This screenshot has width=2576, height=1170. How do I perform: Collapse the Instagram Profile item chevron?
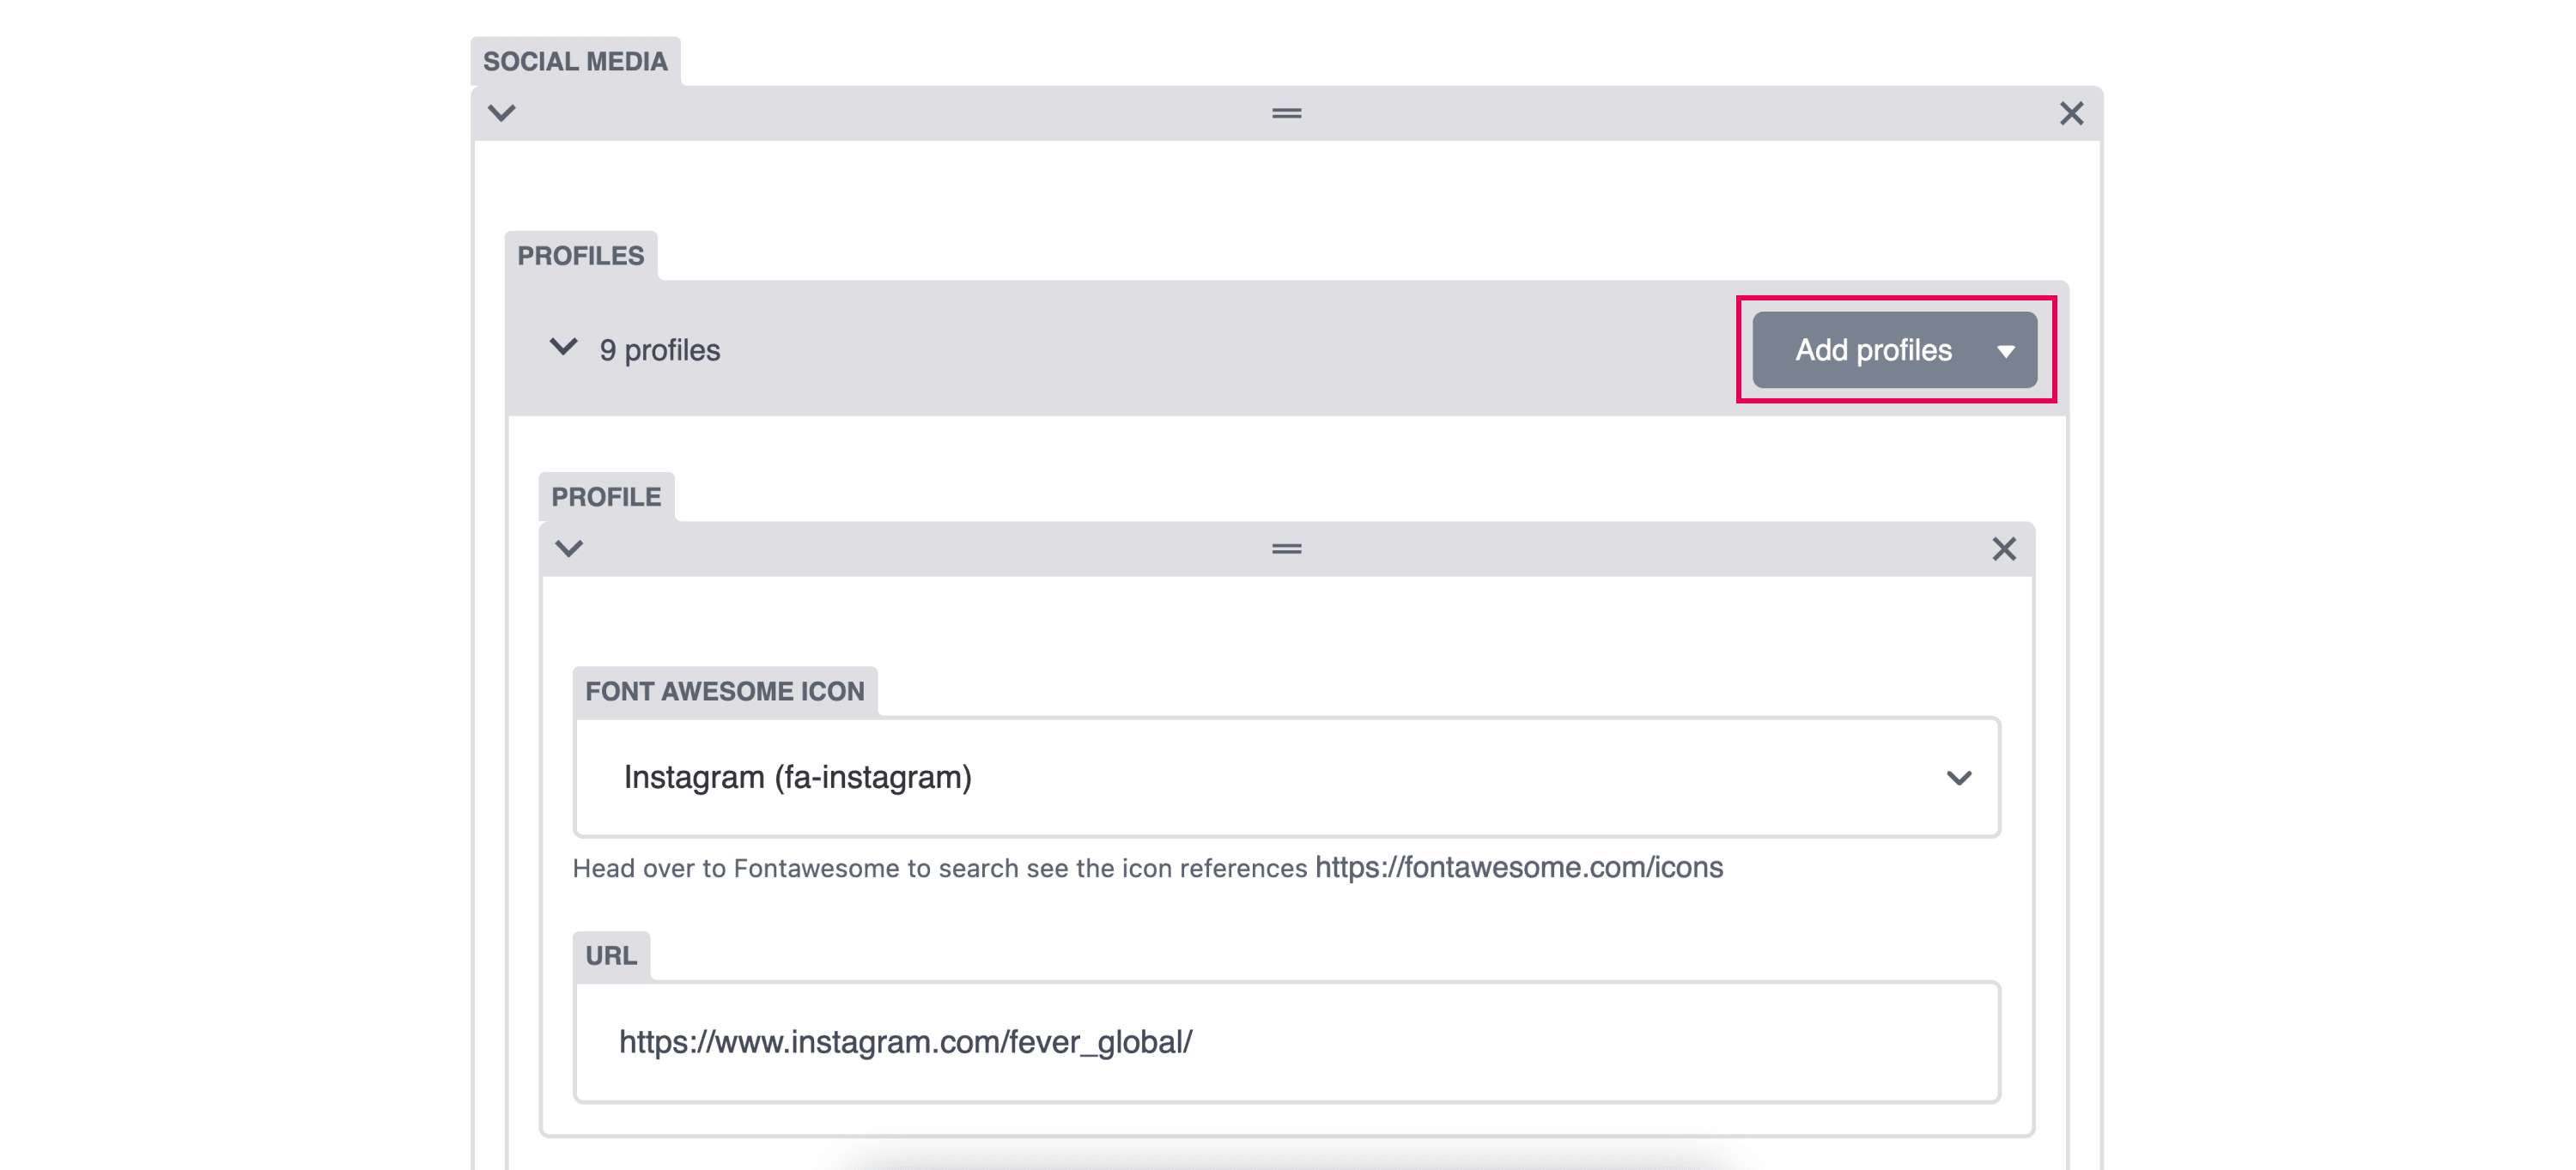click(569, 548)
